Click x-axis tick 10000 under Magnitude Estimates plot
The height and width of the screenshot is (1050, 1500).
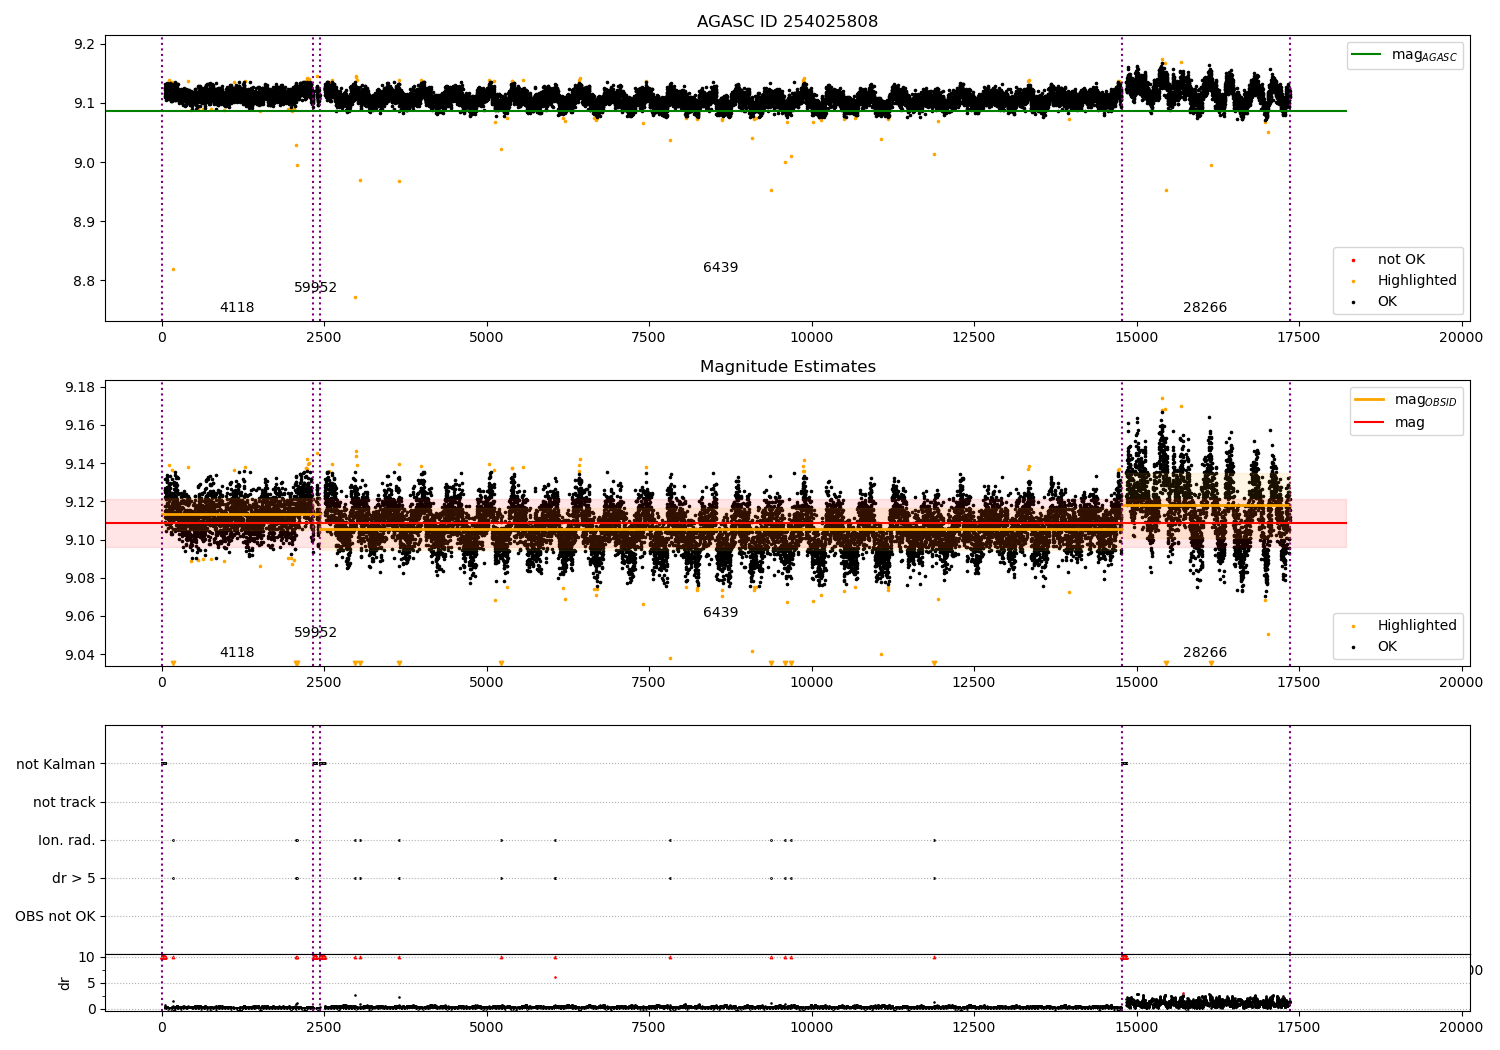pos(811,683)
